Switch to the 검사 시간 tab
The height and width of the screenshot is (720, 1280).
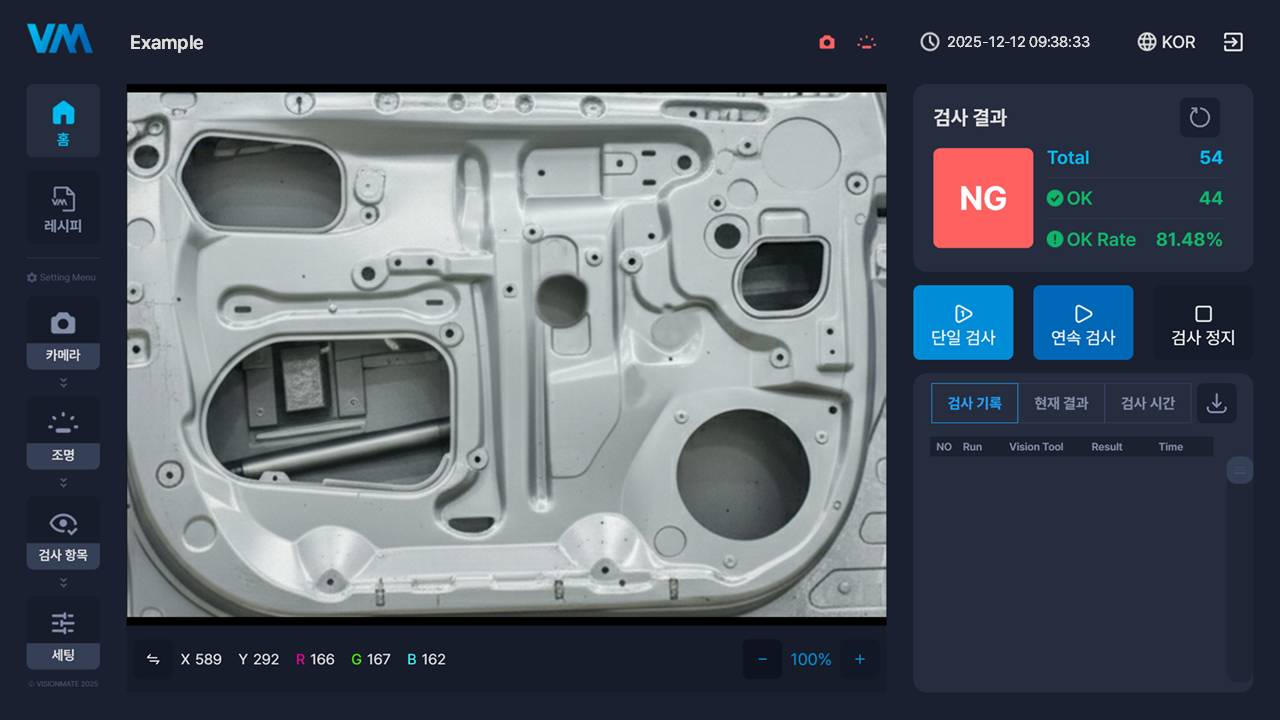tap(1147, 403)
